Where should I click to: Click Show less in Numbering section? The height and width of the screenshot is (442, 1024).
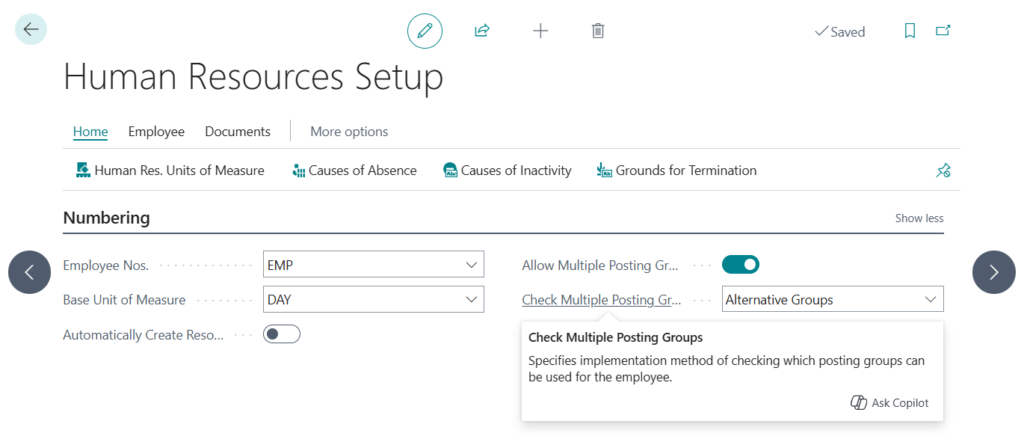click(918, 219)
